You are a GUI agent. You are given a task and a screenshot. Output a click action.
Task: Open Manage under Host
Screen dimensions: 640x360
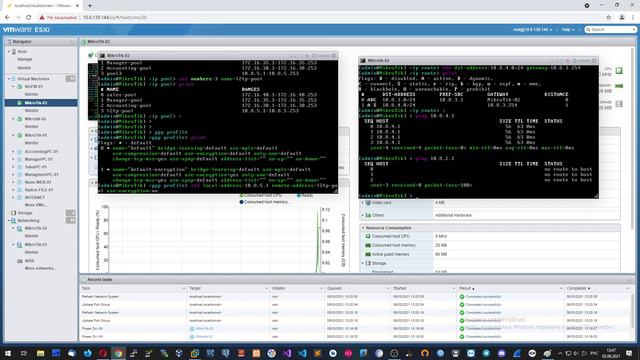point(24,60)
